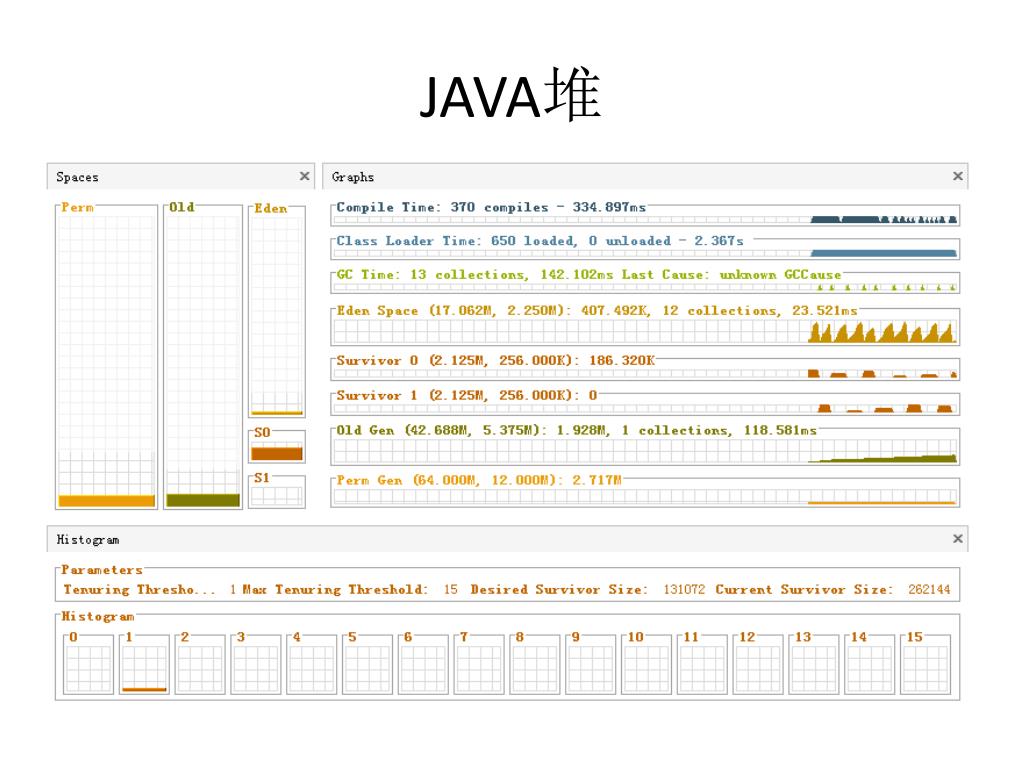Click histogram age bucket 6

(423, 665)
